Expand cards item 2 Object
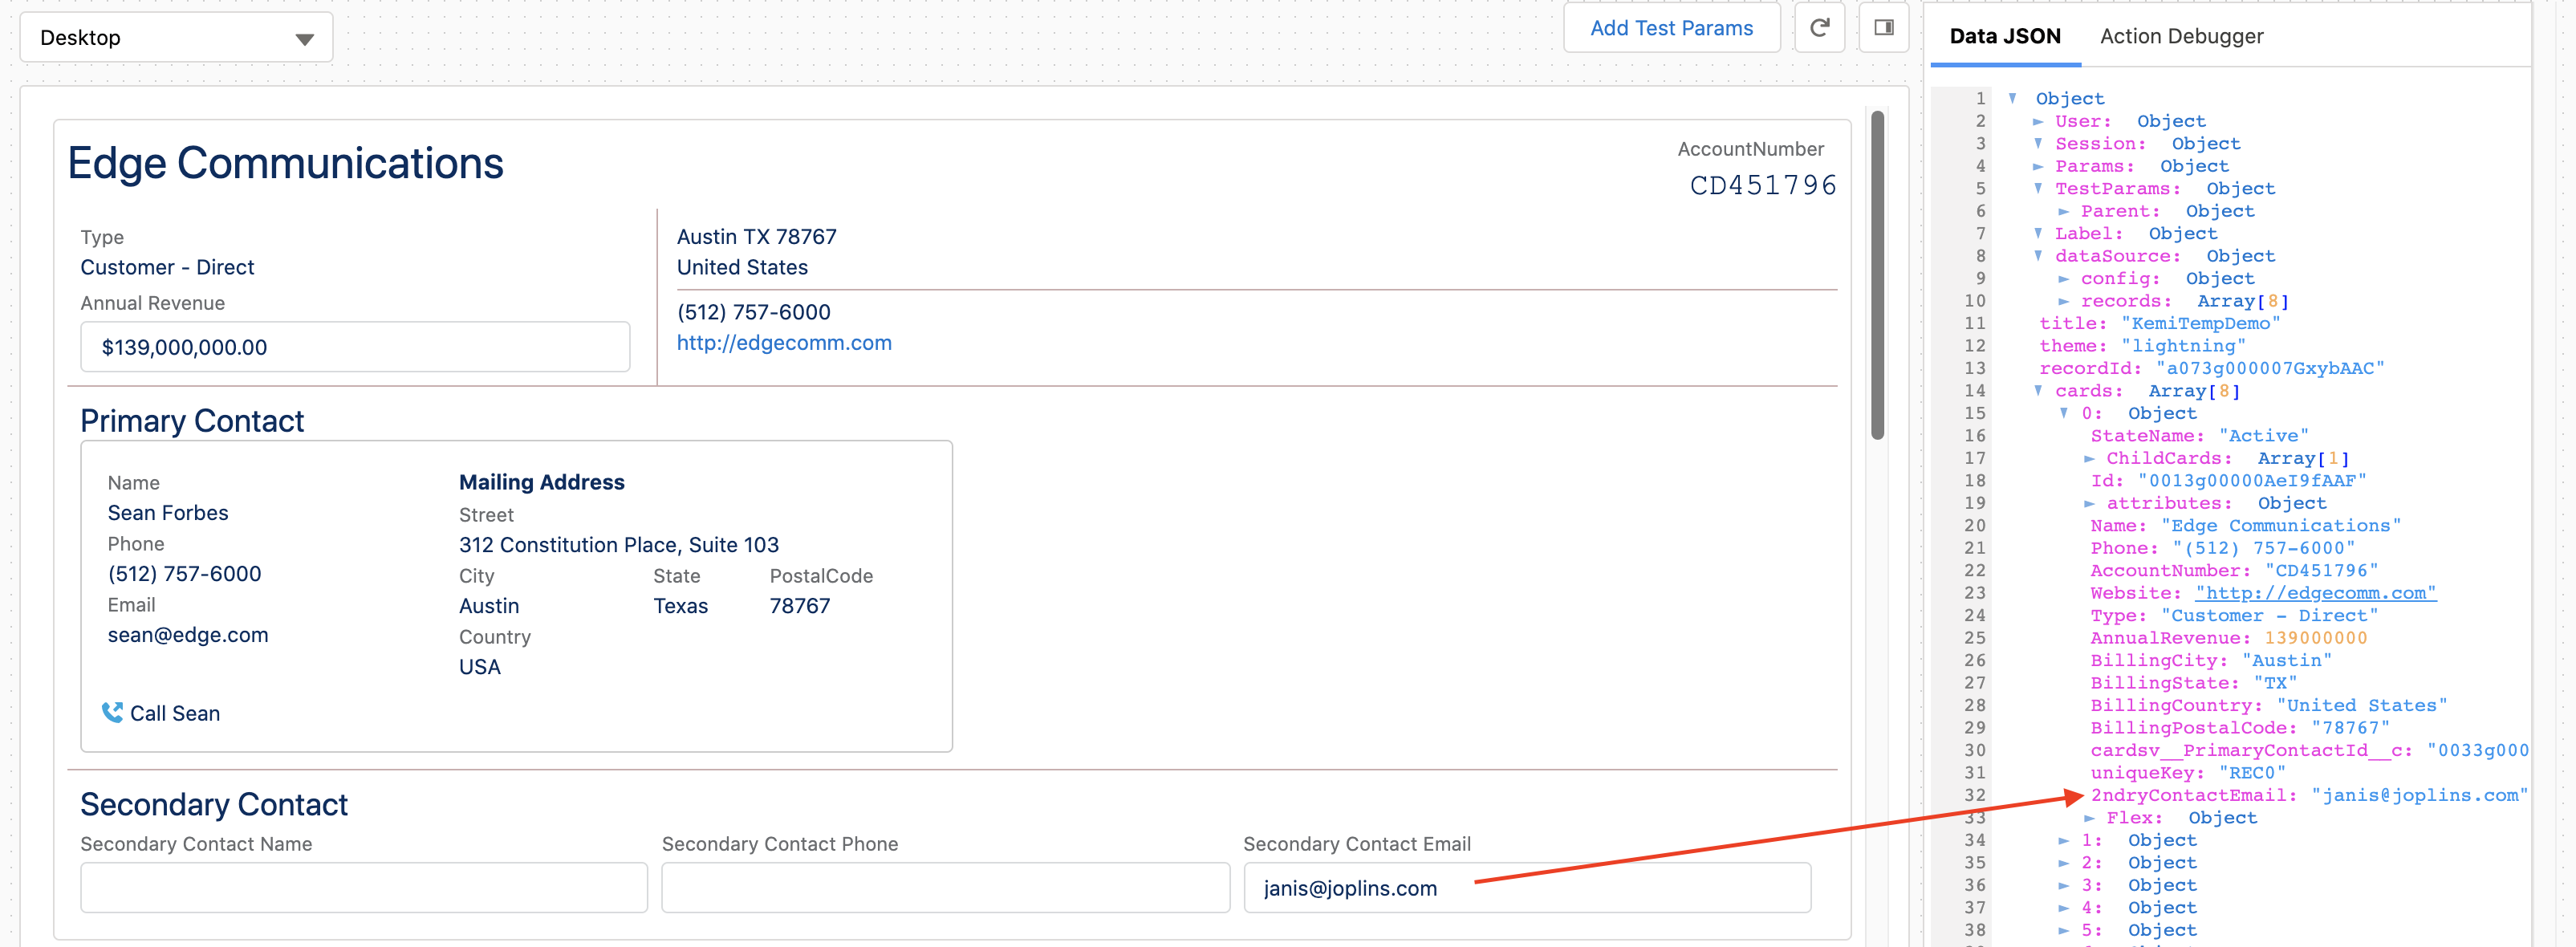 [2064, 863]
